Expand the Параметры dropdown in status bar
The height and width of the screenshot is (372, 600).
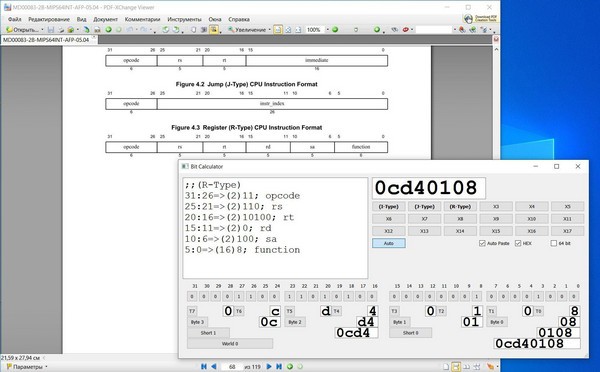pyautogui.click(x=46, y=367)
